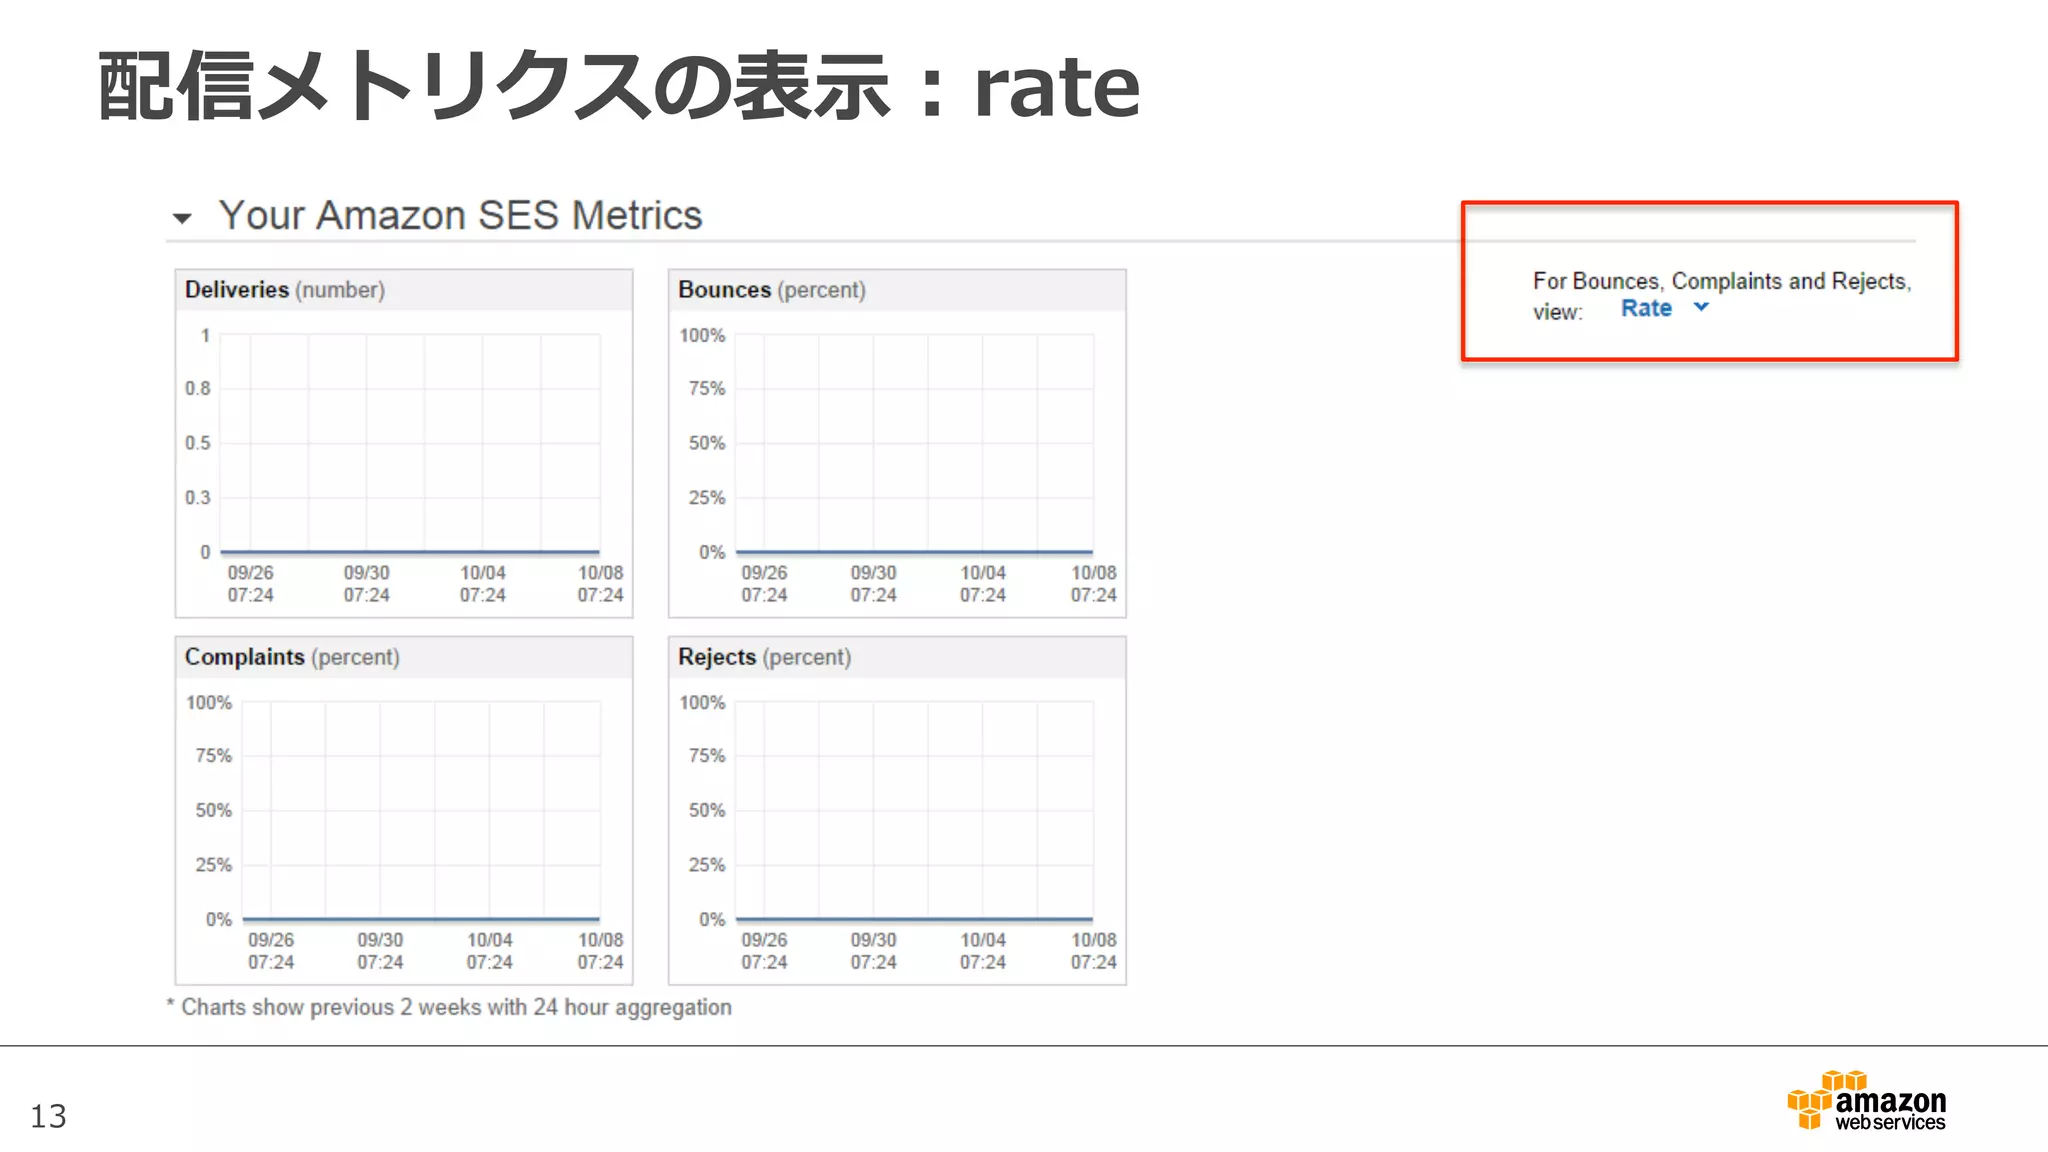Image resolution: width=2048 pixels, height=1152 pixels.
Task: Click inside the Deliveries chart plot
Action: click(x=410, y=443)
